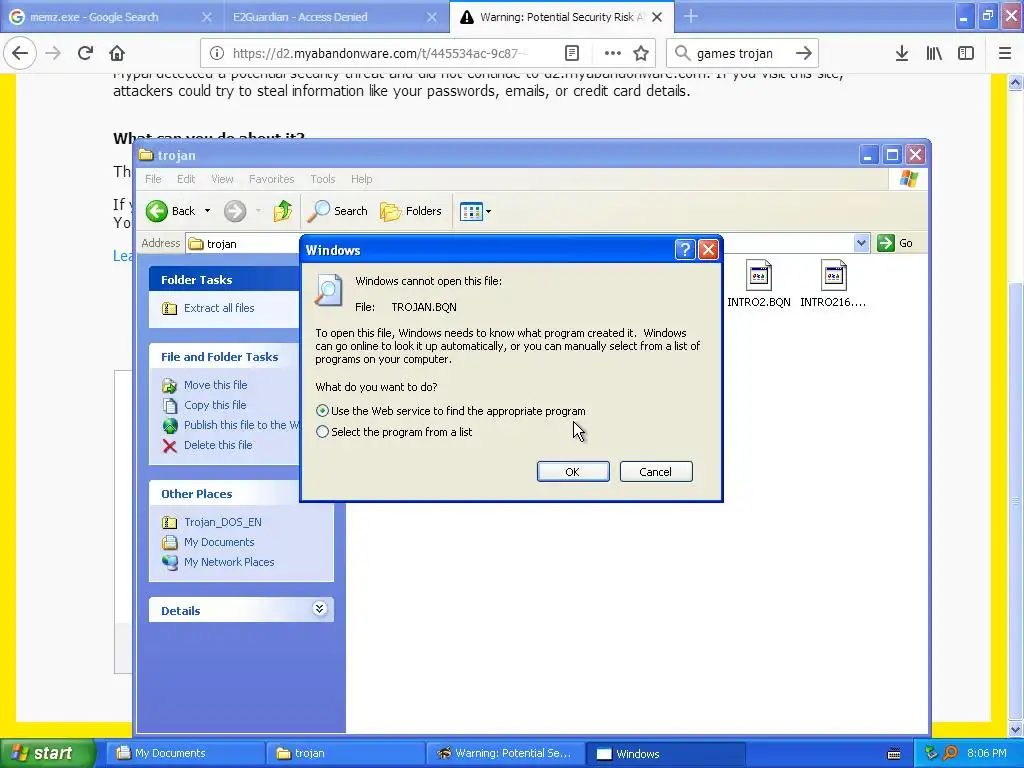Toggle reader view in the address bar
Screen dimensions: 1024x768
pos(571,53)
